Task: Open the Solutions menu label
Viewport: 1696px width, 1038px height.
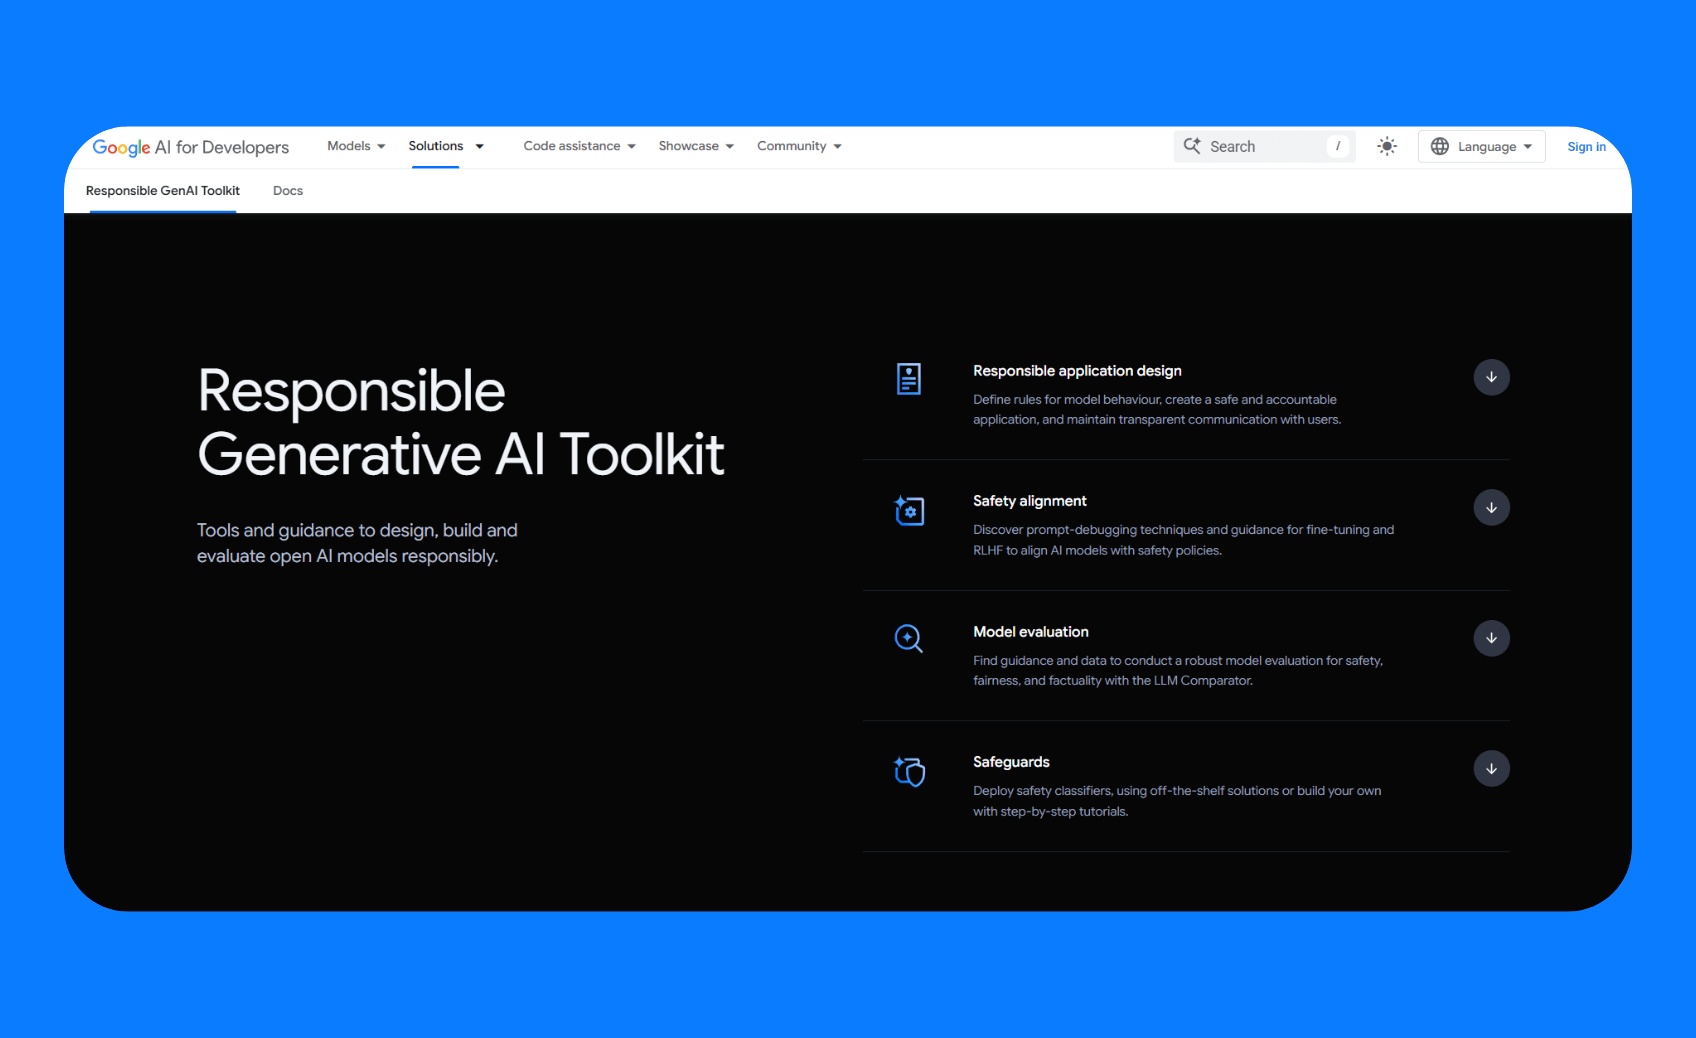Action: (x=436, y=146)
